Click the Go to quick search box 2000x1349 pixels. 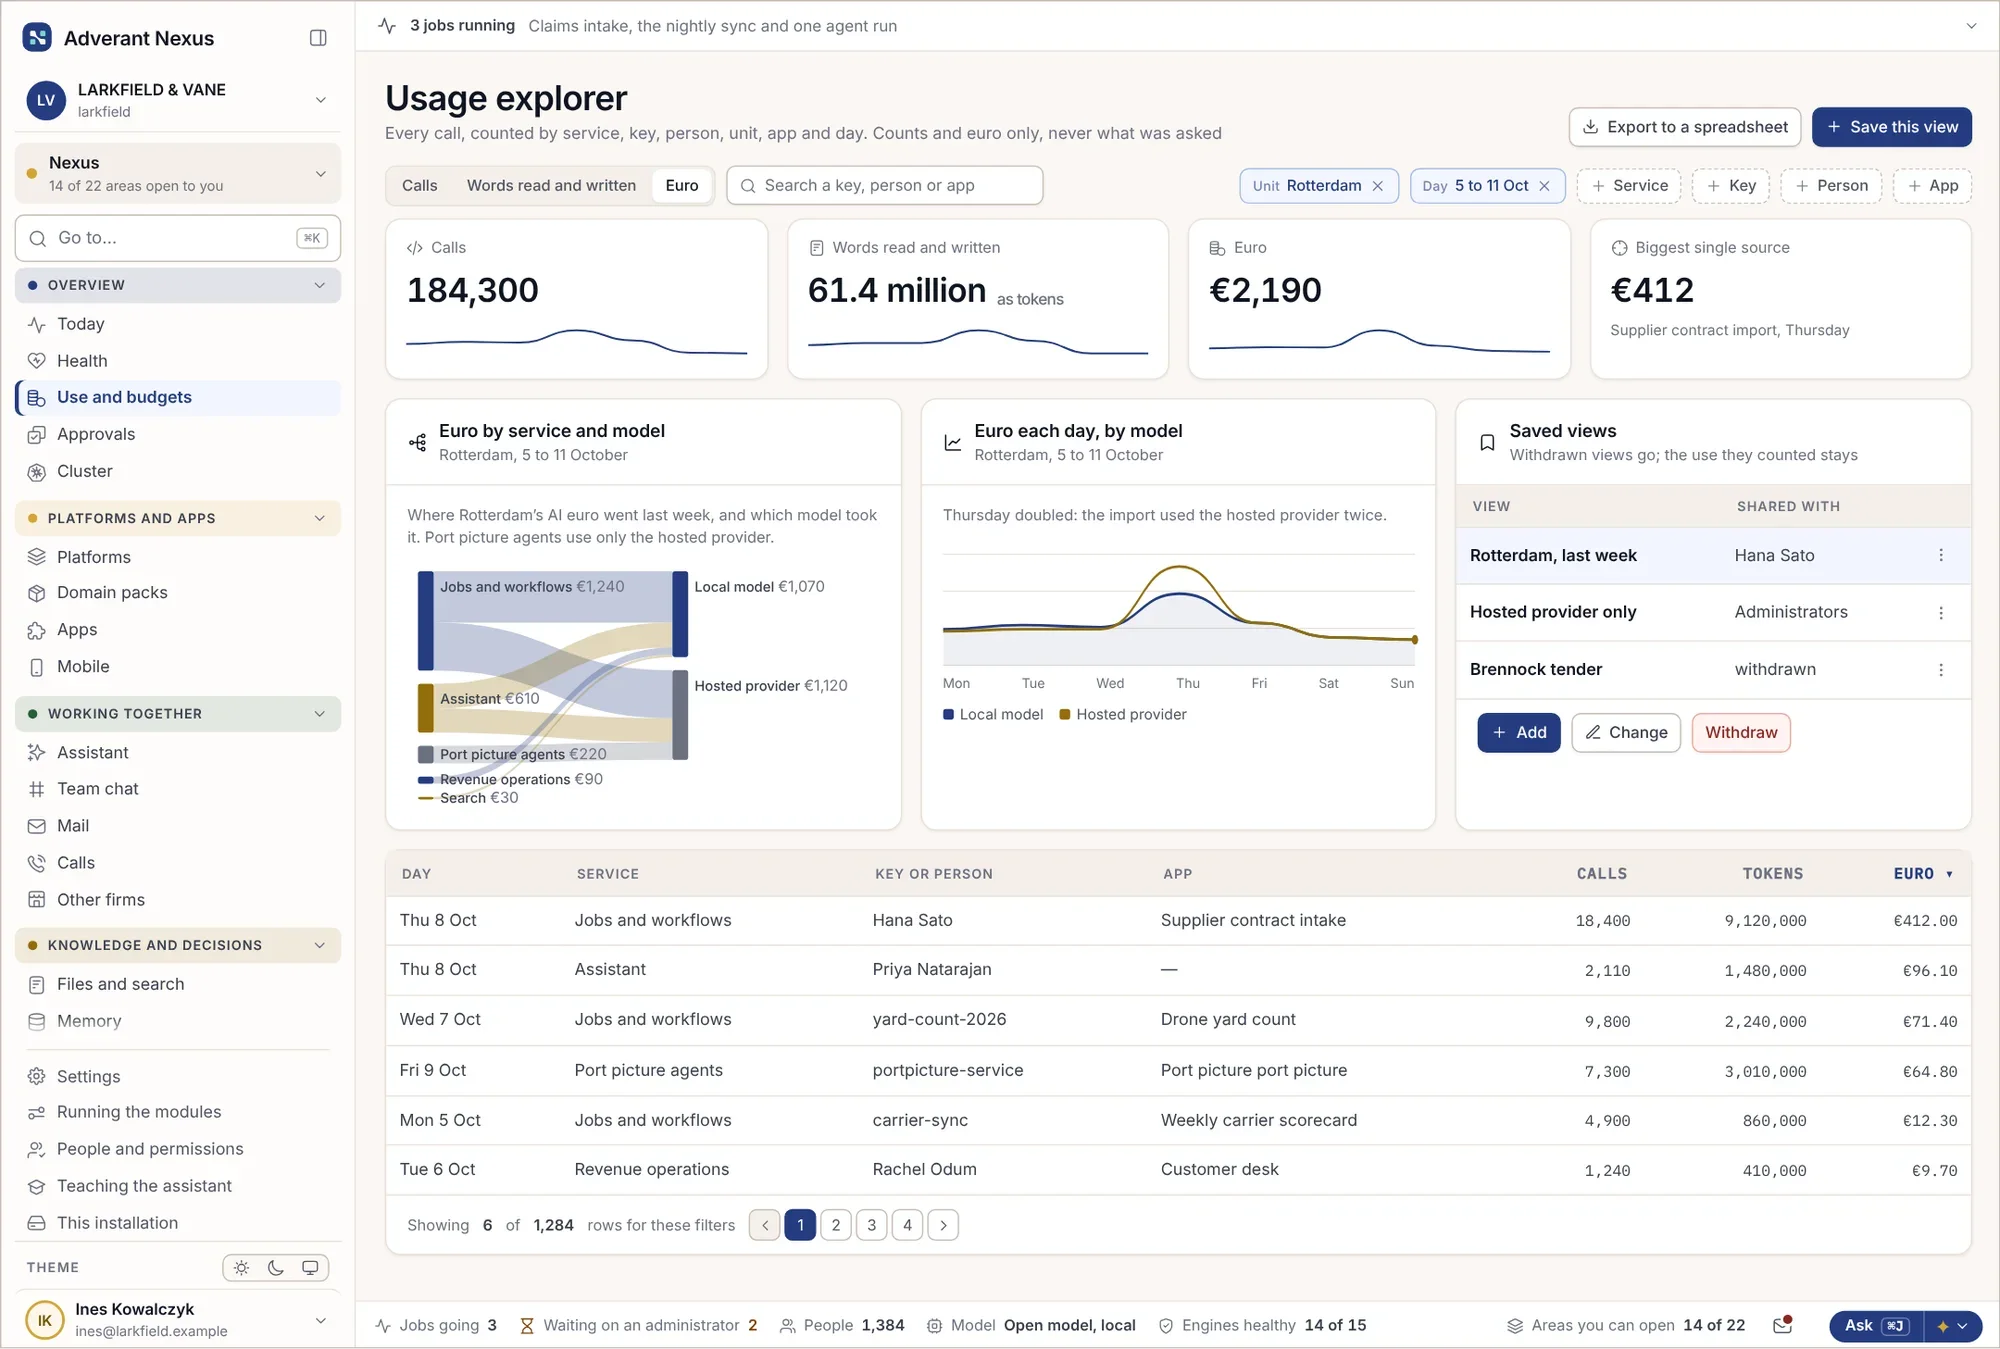click(x=178, y=238)
